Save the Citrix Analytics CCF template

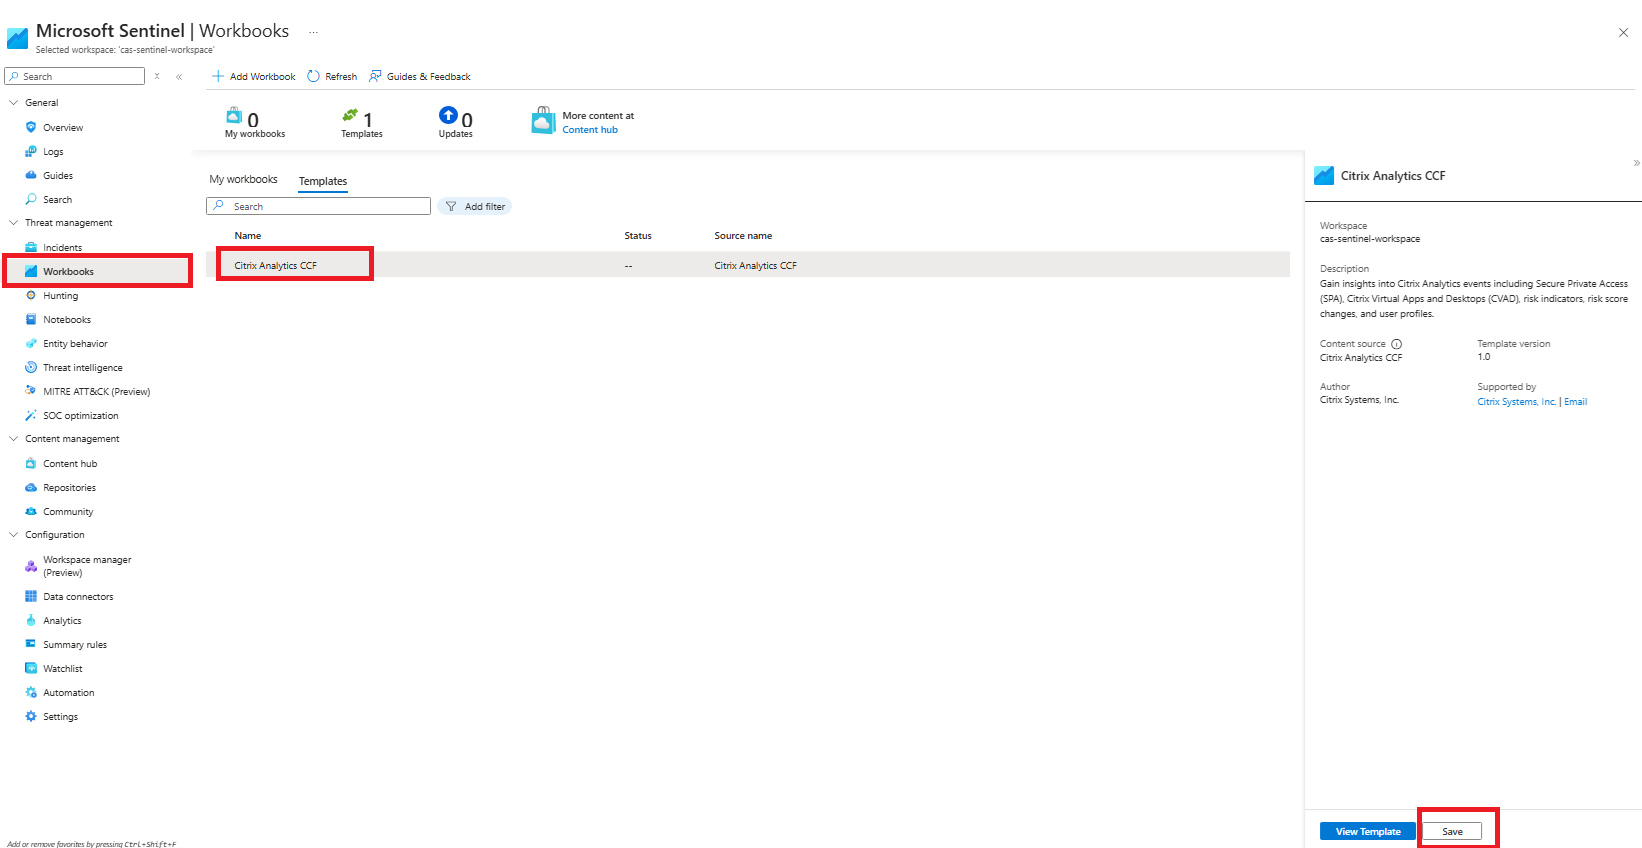pyautogui.click(x=1452, y=831)
